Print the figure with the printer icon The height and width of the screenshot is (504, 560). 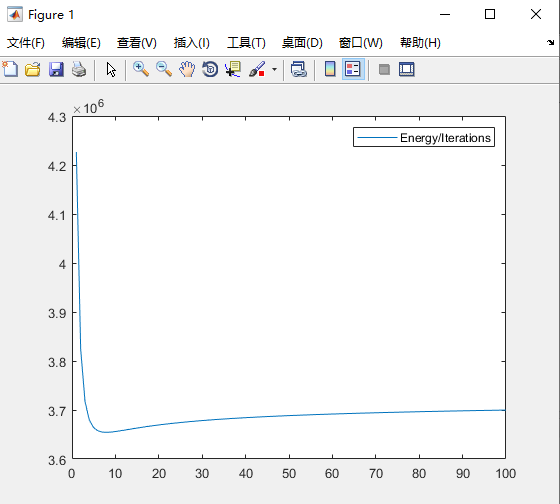[79, 69]
